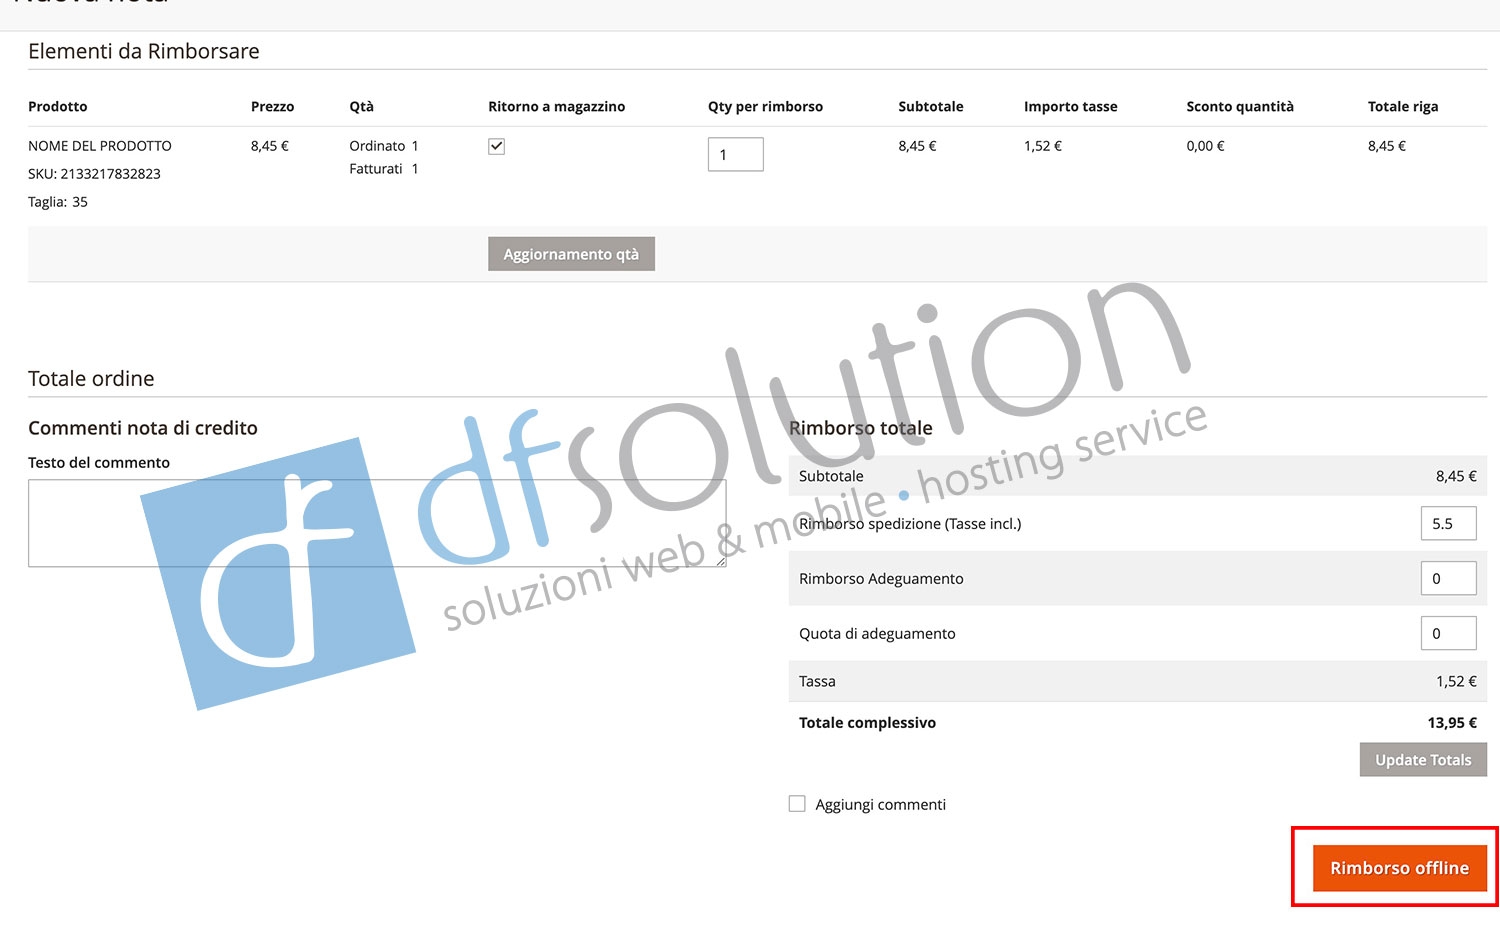Click the Commenti nota di credito heading
The width and height of the screenshot is (1500, 930).
[x=143, y=428]
